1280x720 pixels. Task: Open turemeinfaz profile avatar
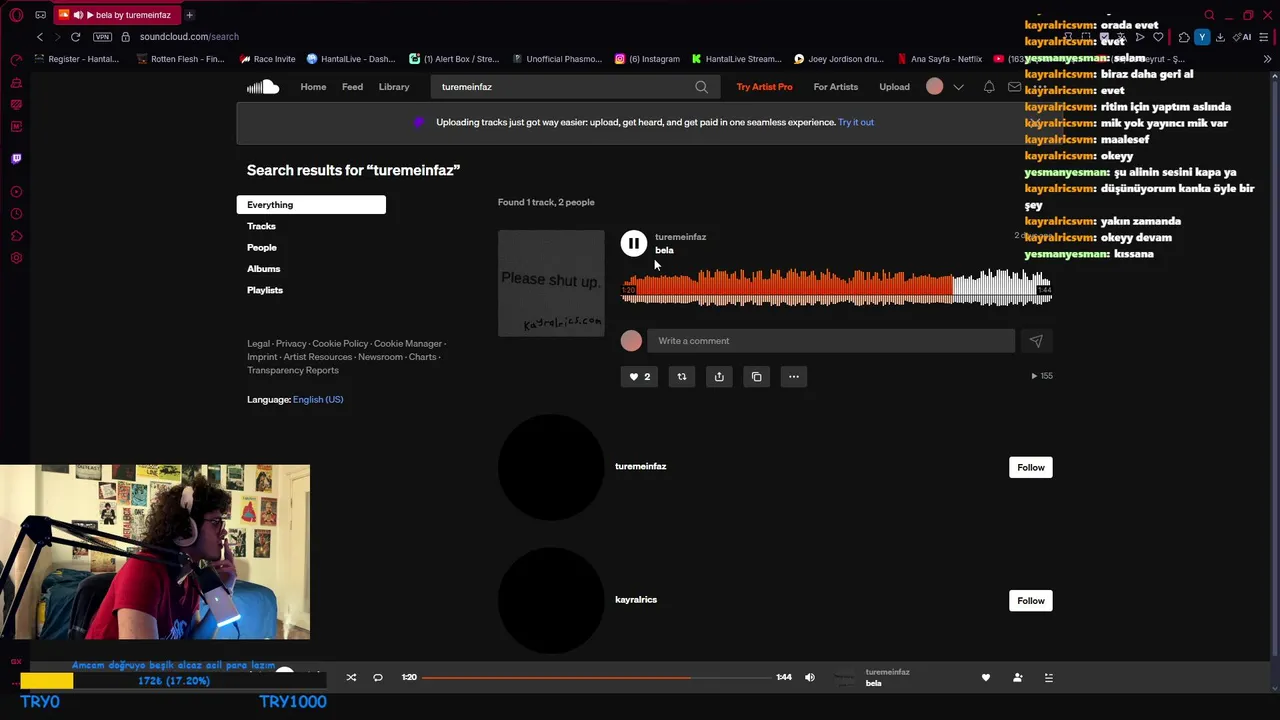coord(551,467)
